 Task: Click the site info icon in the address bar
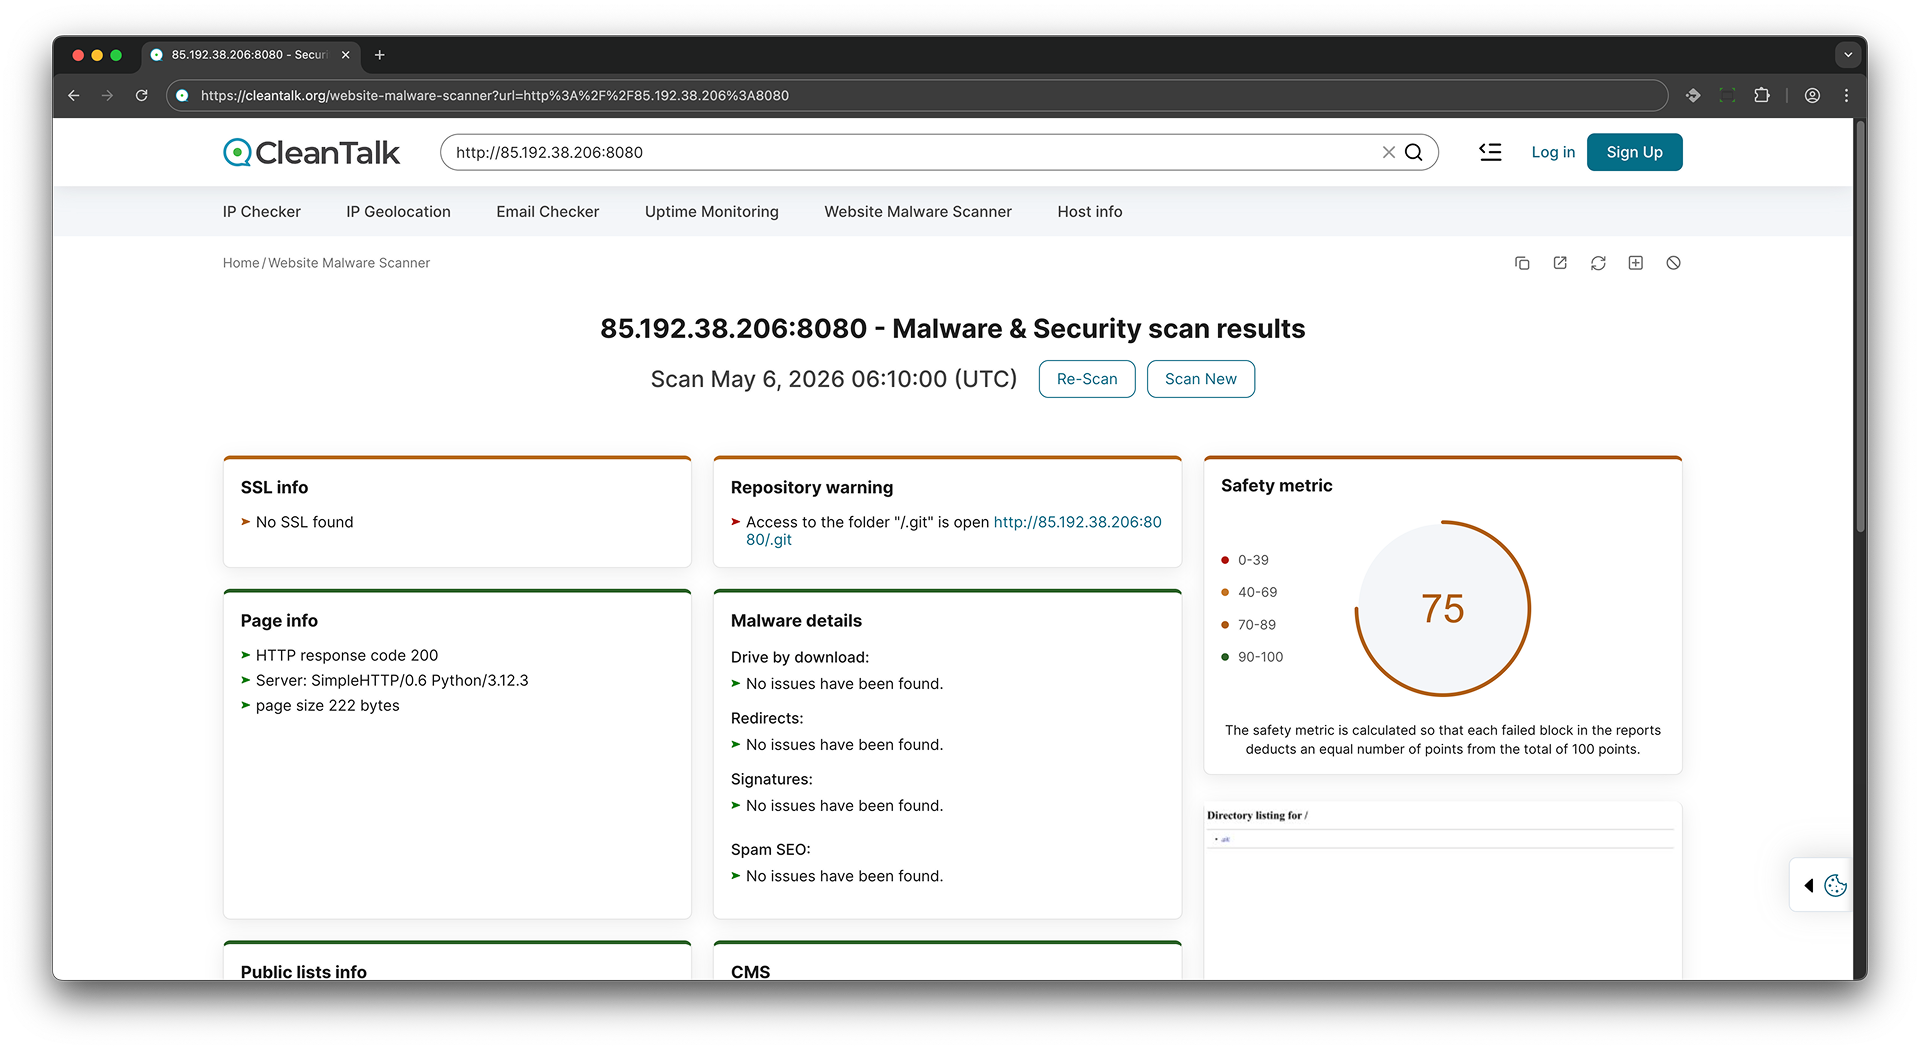point(182,95)
